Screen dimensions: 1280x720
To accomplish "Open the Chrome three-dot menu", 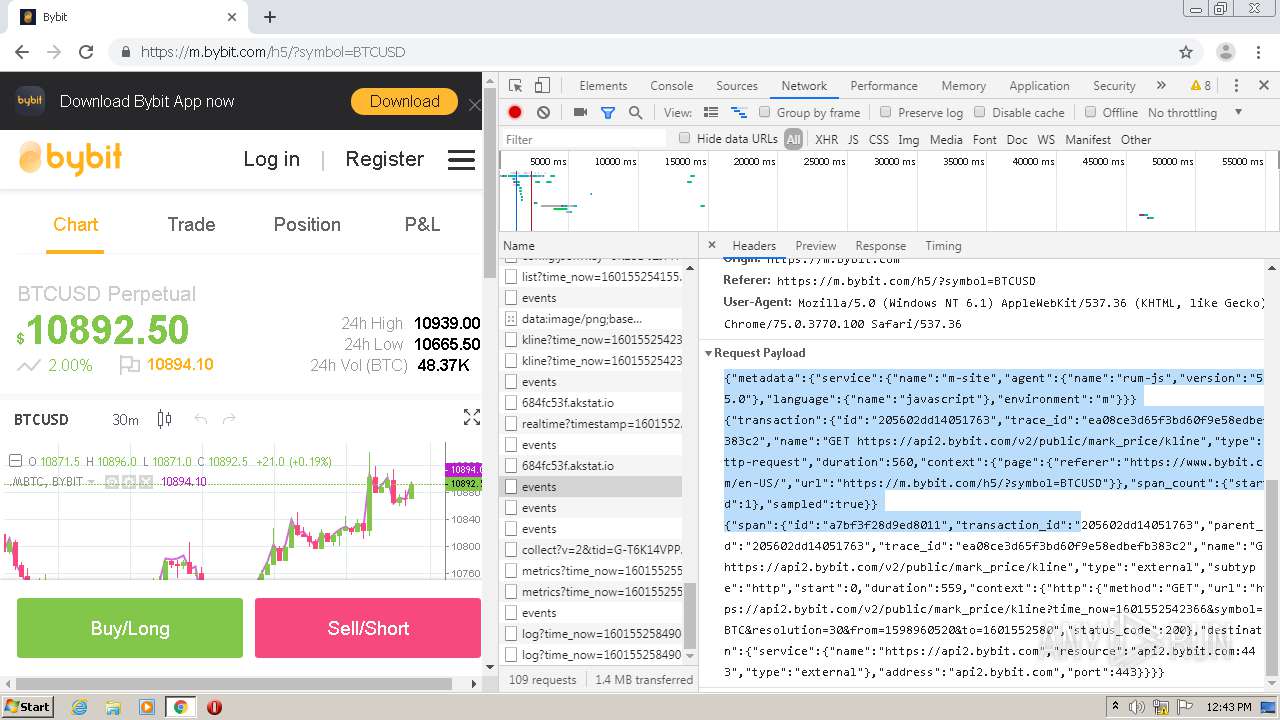I will click(1260, 52).
